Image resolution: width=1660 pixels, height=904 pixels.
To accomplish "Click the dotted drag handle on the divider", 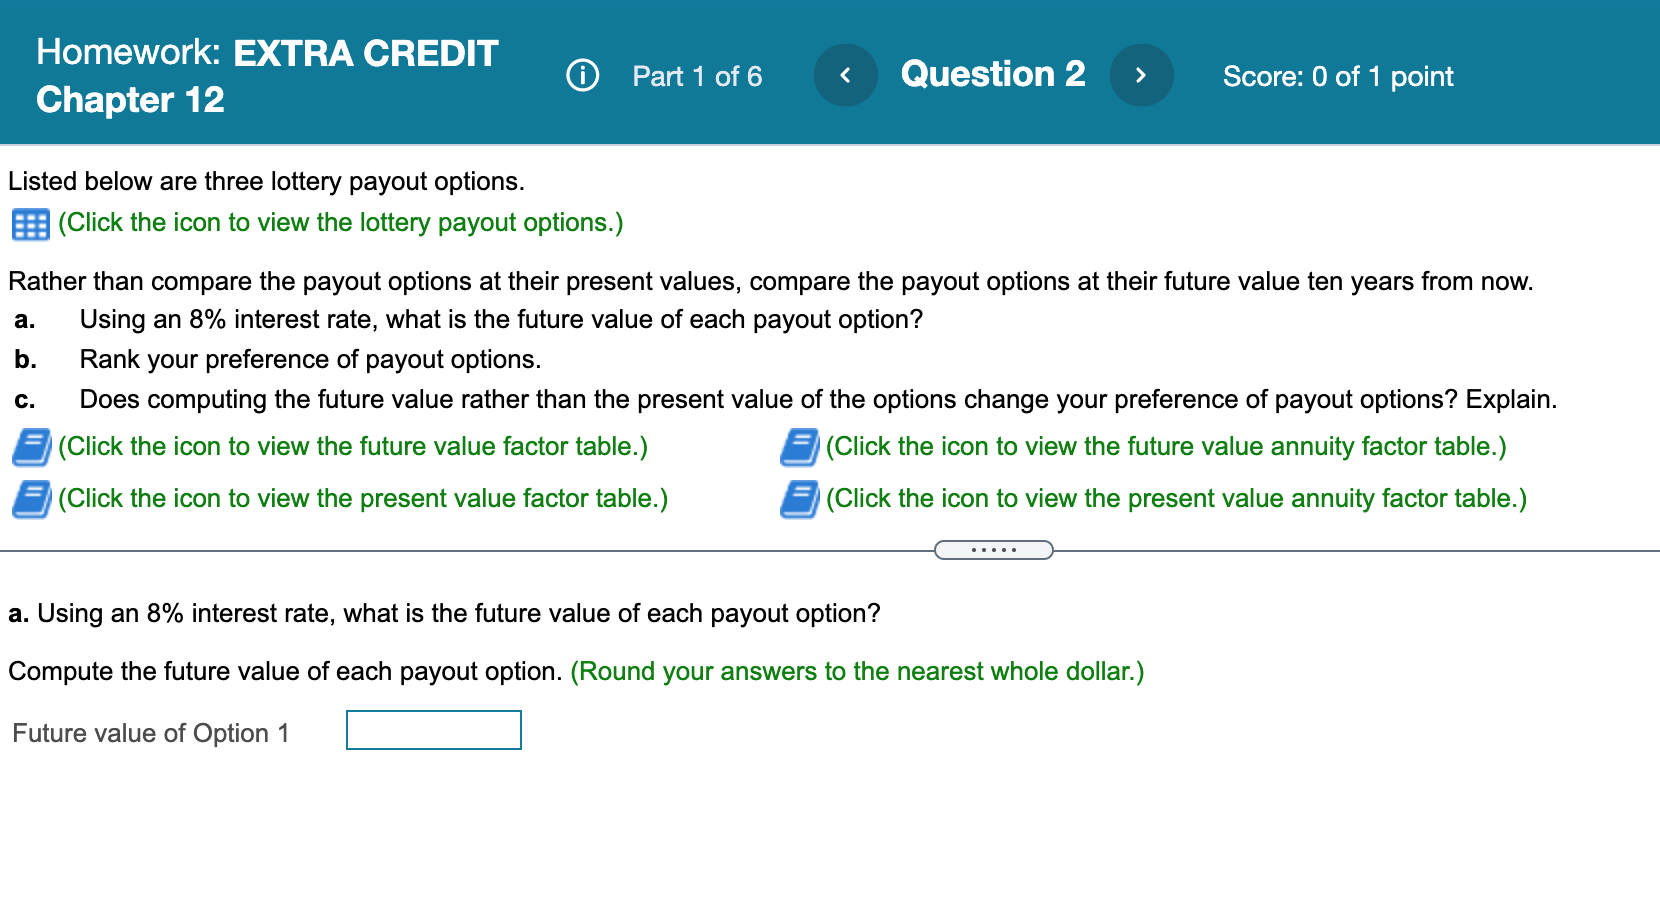I will point(994,549).
